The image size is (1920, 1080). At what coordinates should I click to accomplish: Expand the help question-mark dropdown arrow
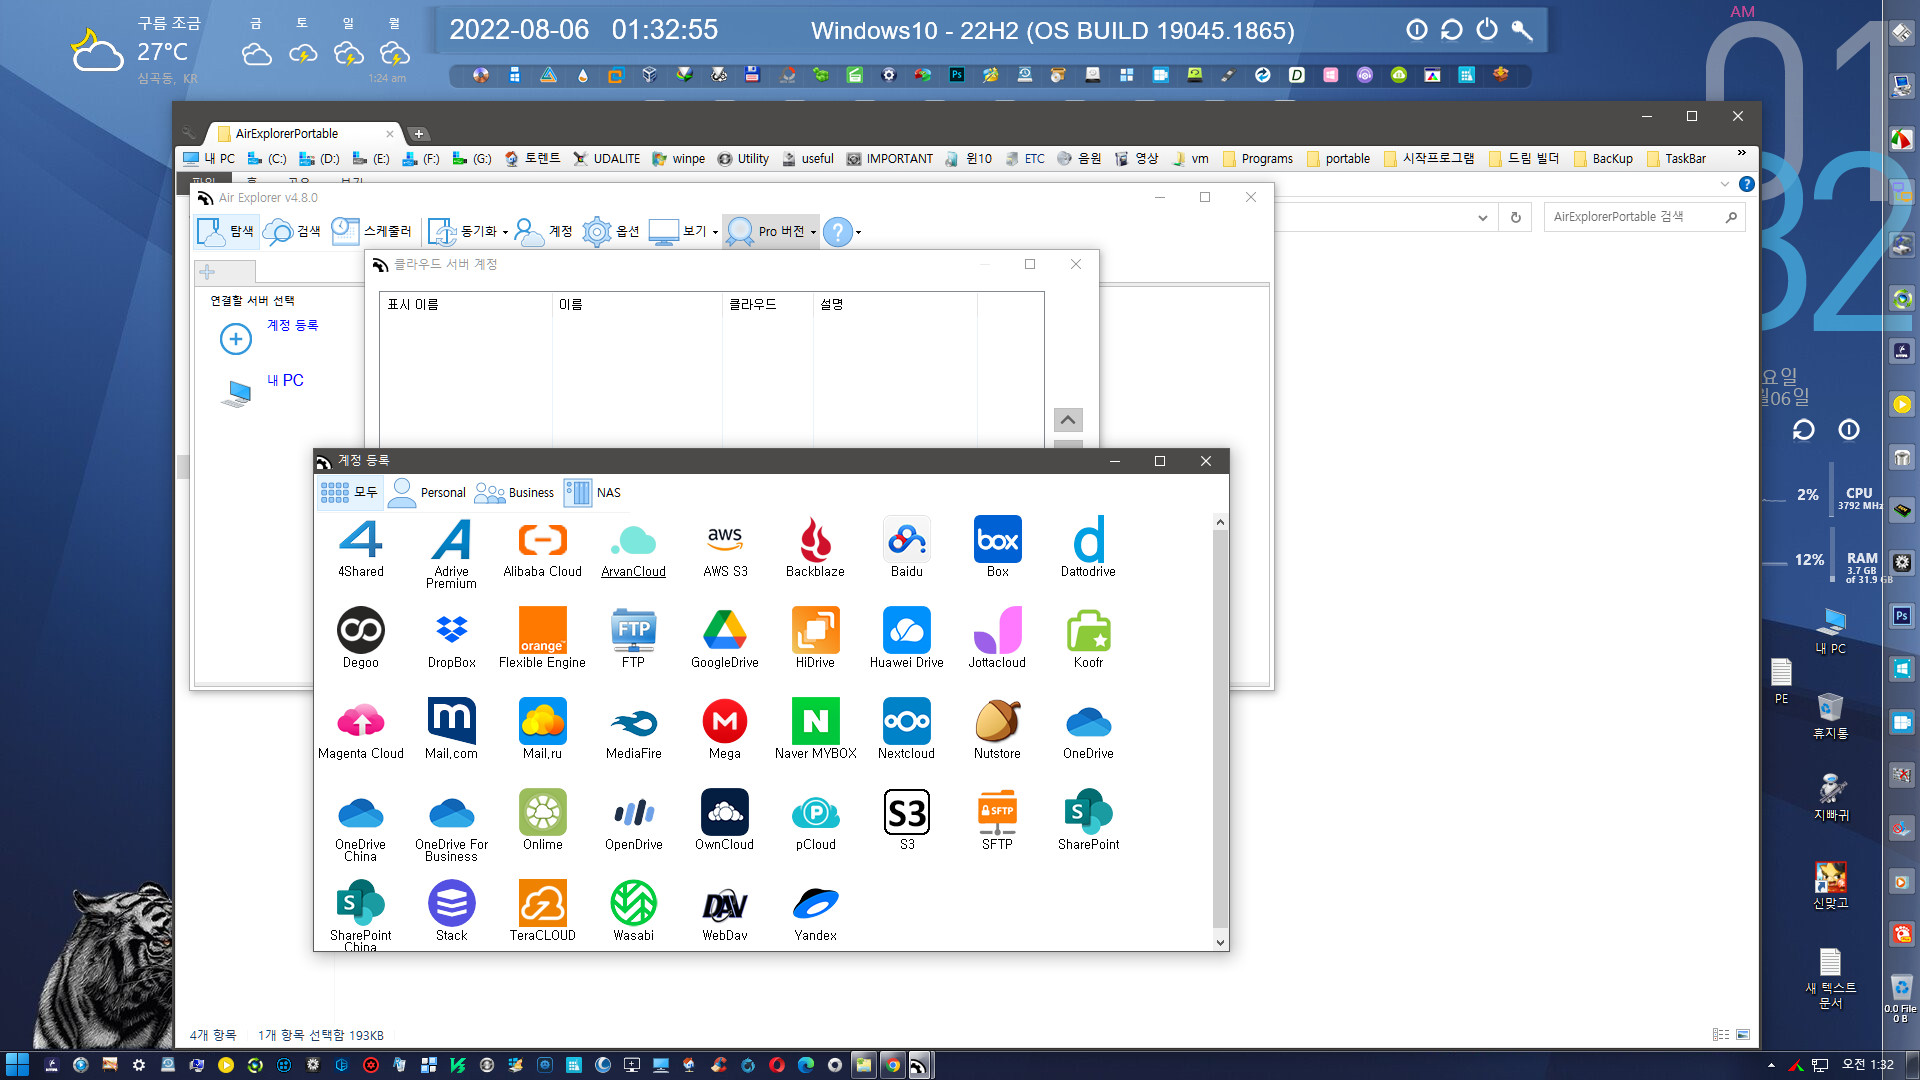point(858,232)
